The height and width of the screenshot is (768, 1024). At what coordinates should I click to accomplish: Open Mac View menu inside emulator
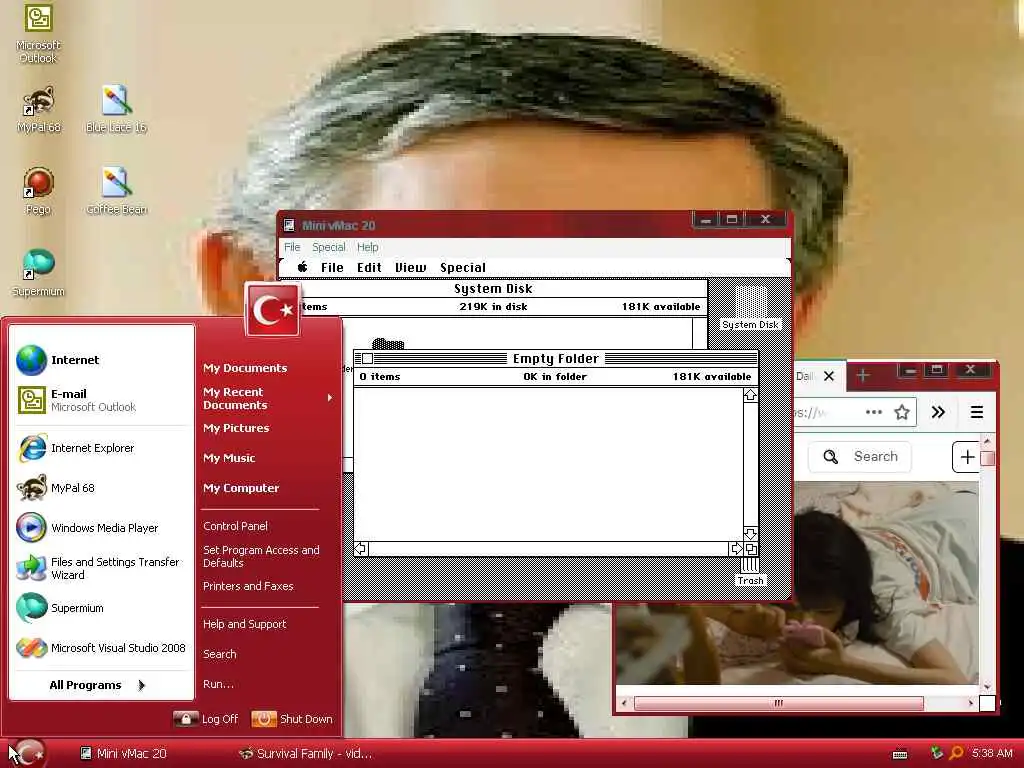410,267
